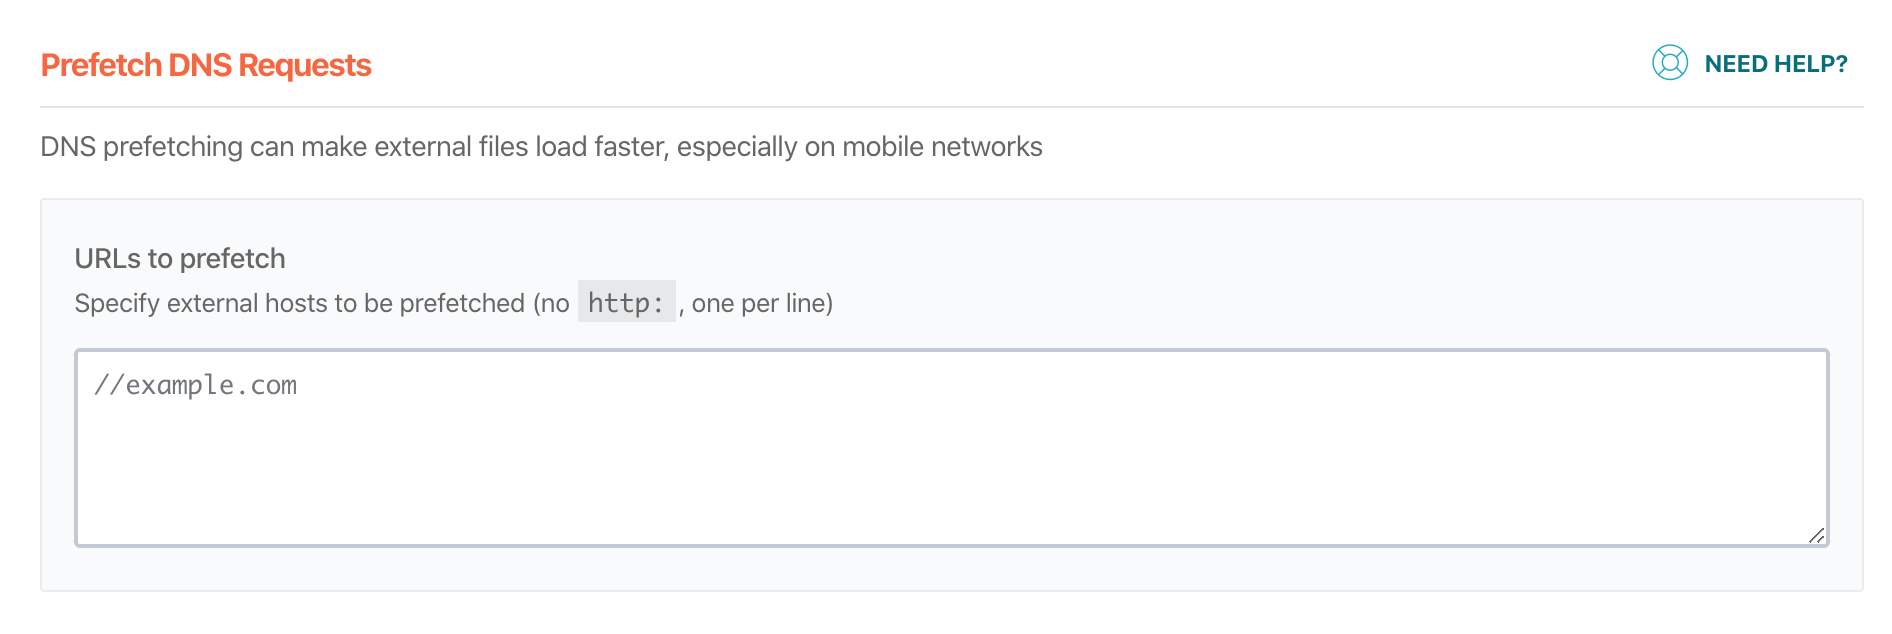Click the lifebuoy help icon

pyautogui.click(x=1669, y=63)
